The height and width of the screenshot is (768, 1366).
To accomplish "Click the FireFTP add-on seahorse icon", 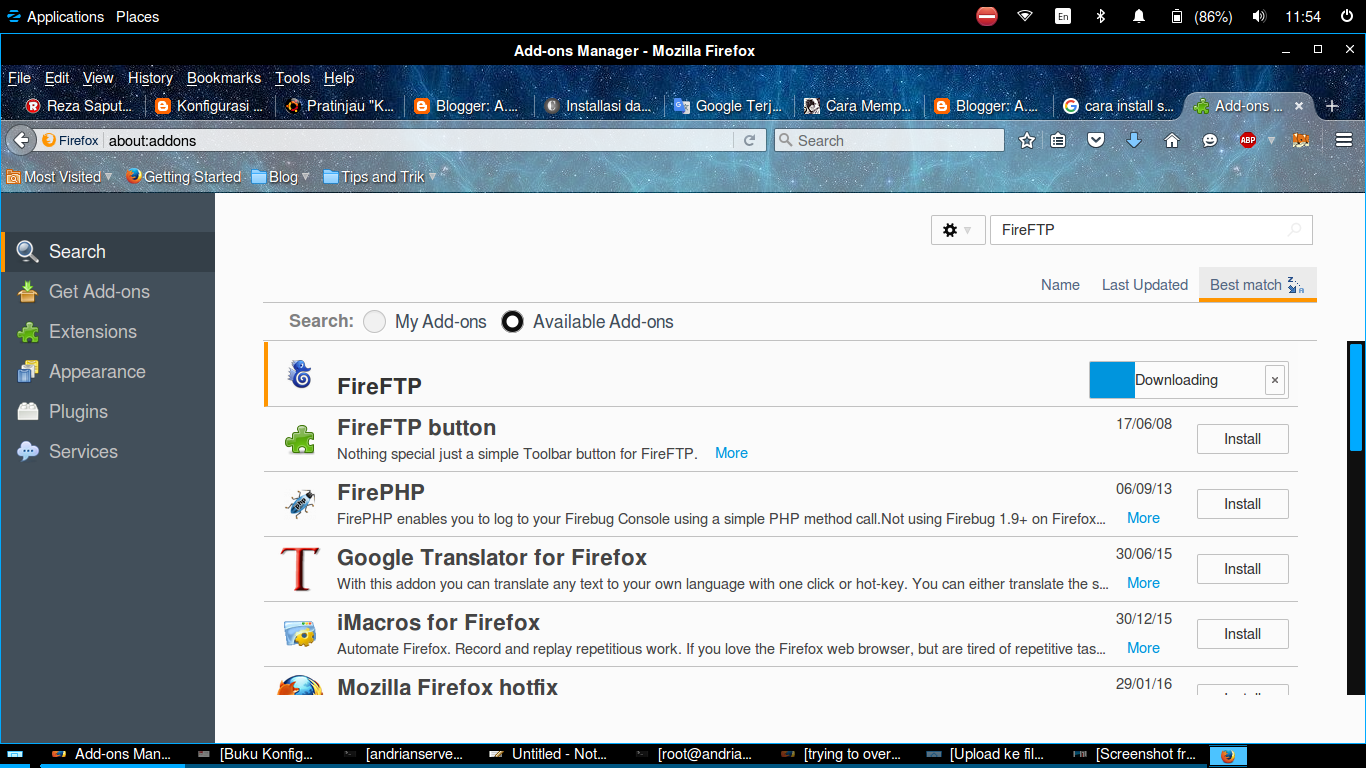I will 299,375.
